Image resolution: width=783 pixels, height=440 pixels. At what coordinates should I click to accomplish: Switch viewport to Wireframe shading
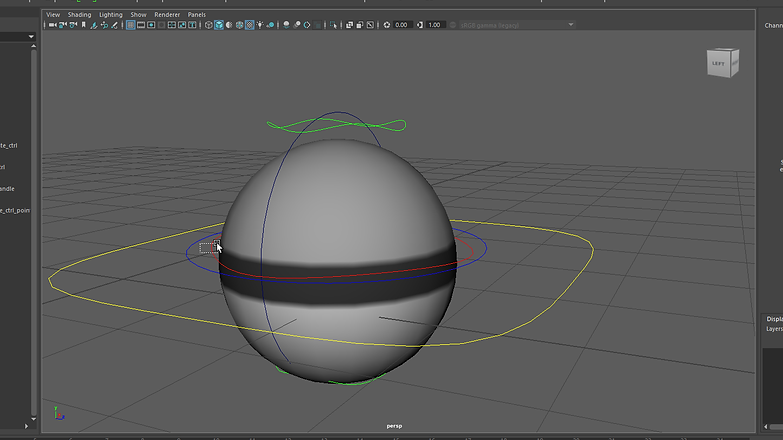tap(208, 25)
